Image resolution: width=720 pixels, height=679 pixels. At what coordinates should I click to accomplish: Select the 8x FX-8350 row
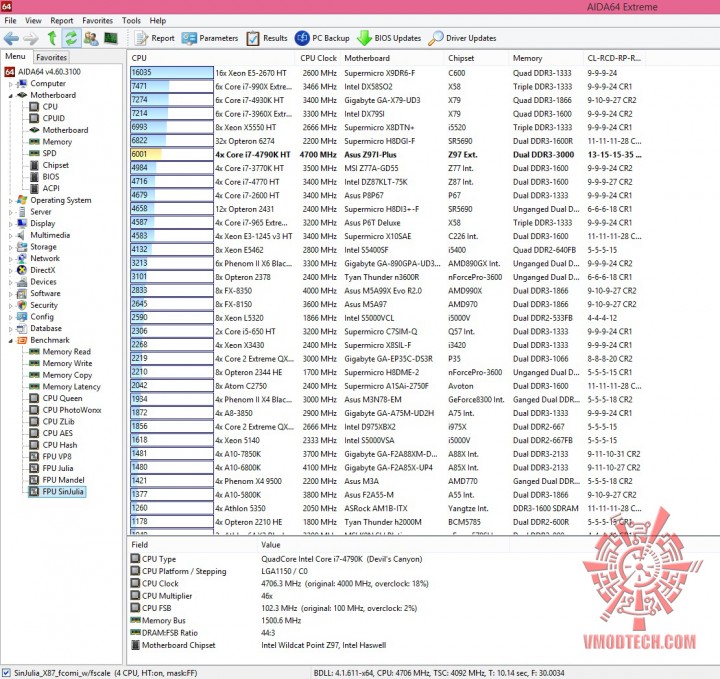pyautogui.click(x=386, y=291)
